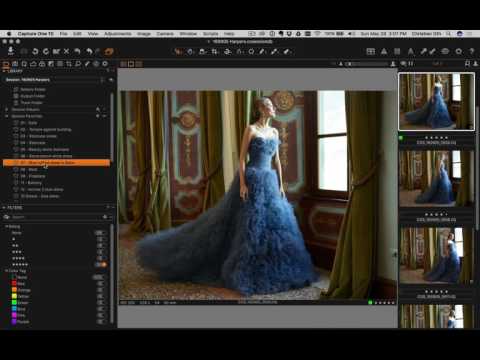Open the Adjustments menu
This screenshot has height=360, width=480.
pyautogui.click(x=118, y=34)
